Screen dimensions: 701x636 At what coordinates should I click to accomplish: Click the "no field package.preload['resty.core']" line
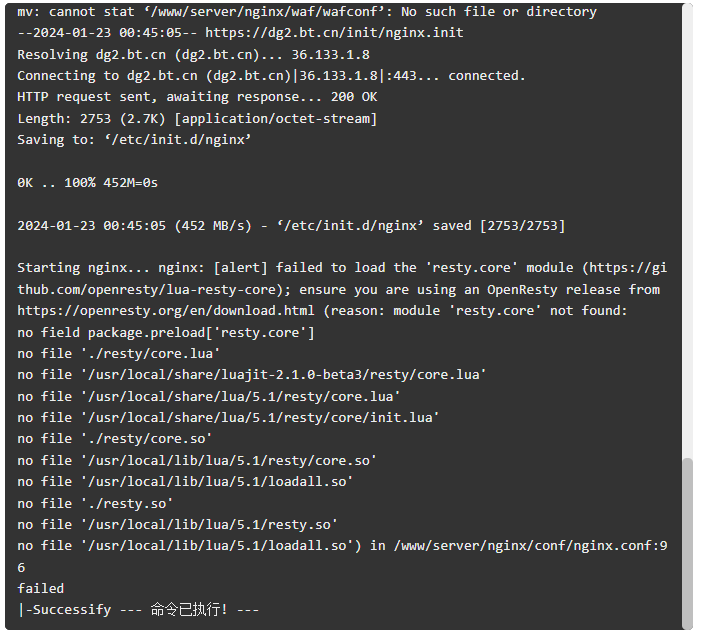click(166, 333)
